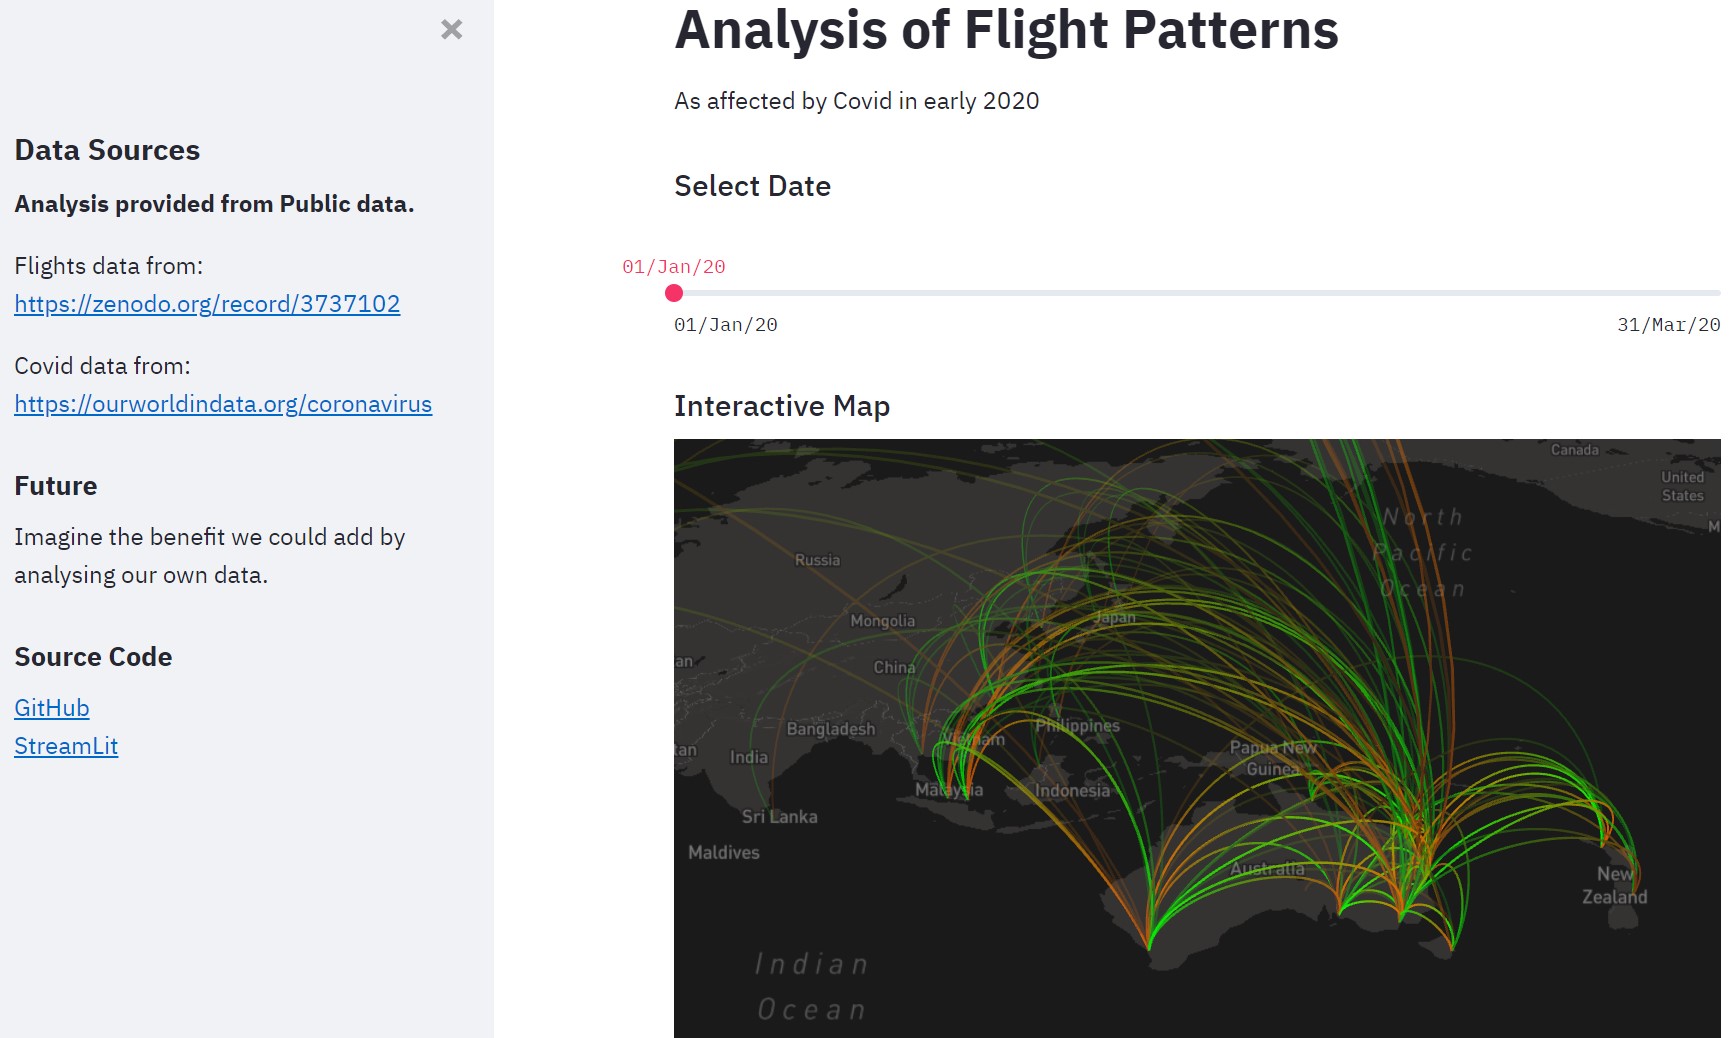Click the 'Analysis of Flight Patterns' title
Image resolution: width=1732 pixels, height=1038 pixels.
(1006, 30)
